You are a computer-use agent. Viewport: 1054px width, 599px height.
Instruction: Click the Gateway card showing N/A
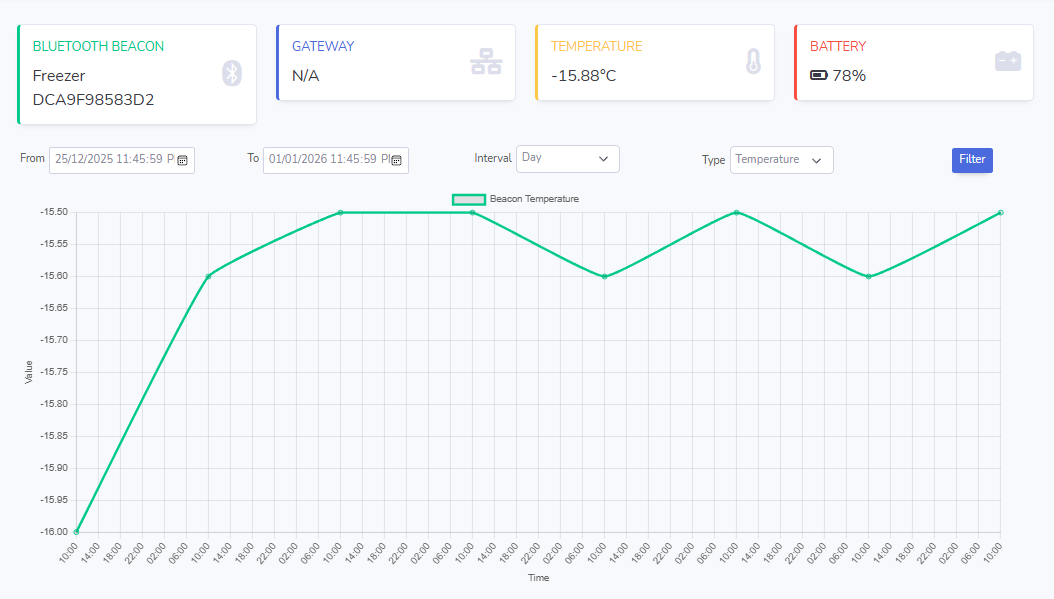(x=396, y=62)
